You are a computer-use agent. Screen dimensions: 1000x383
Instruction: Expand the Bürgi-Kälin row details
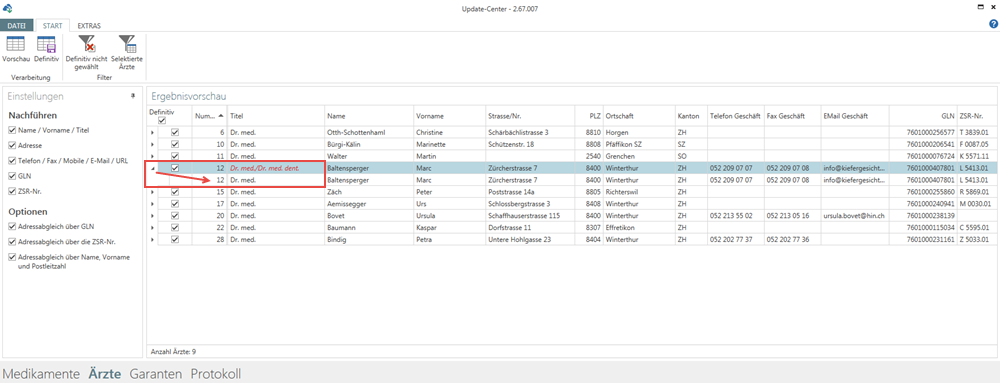152,145
